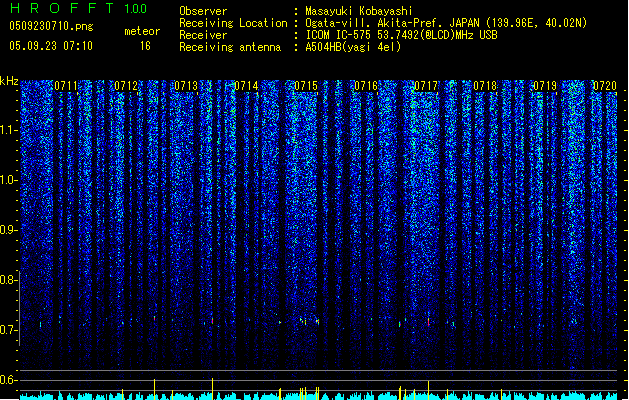Click the Receiving antenna label
The height and width of the screenshot is (400, 629).
230,47
